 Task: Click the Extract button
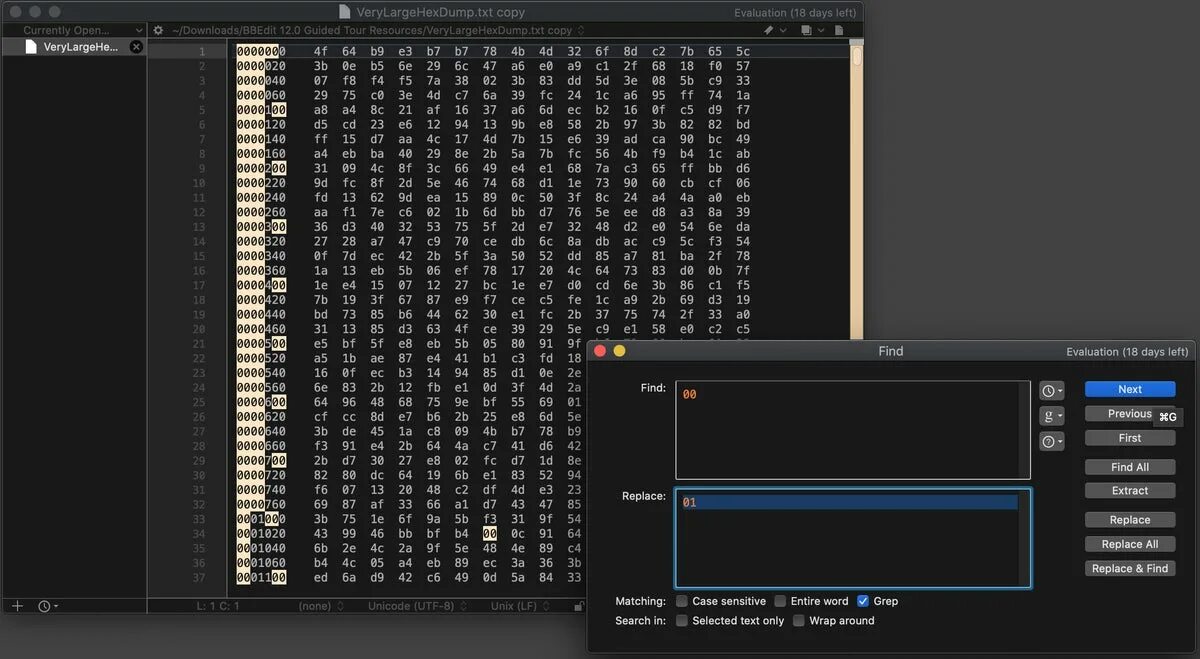(1130, 491)
